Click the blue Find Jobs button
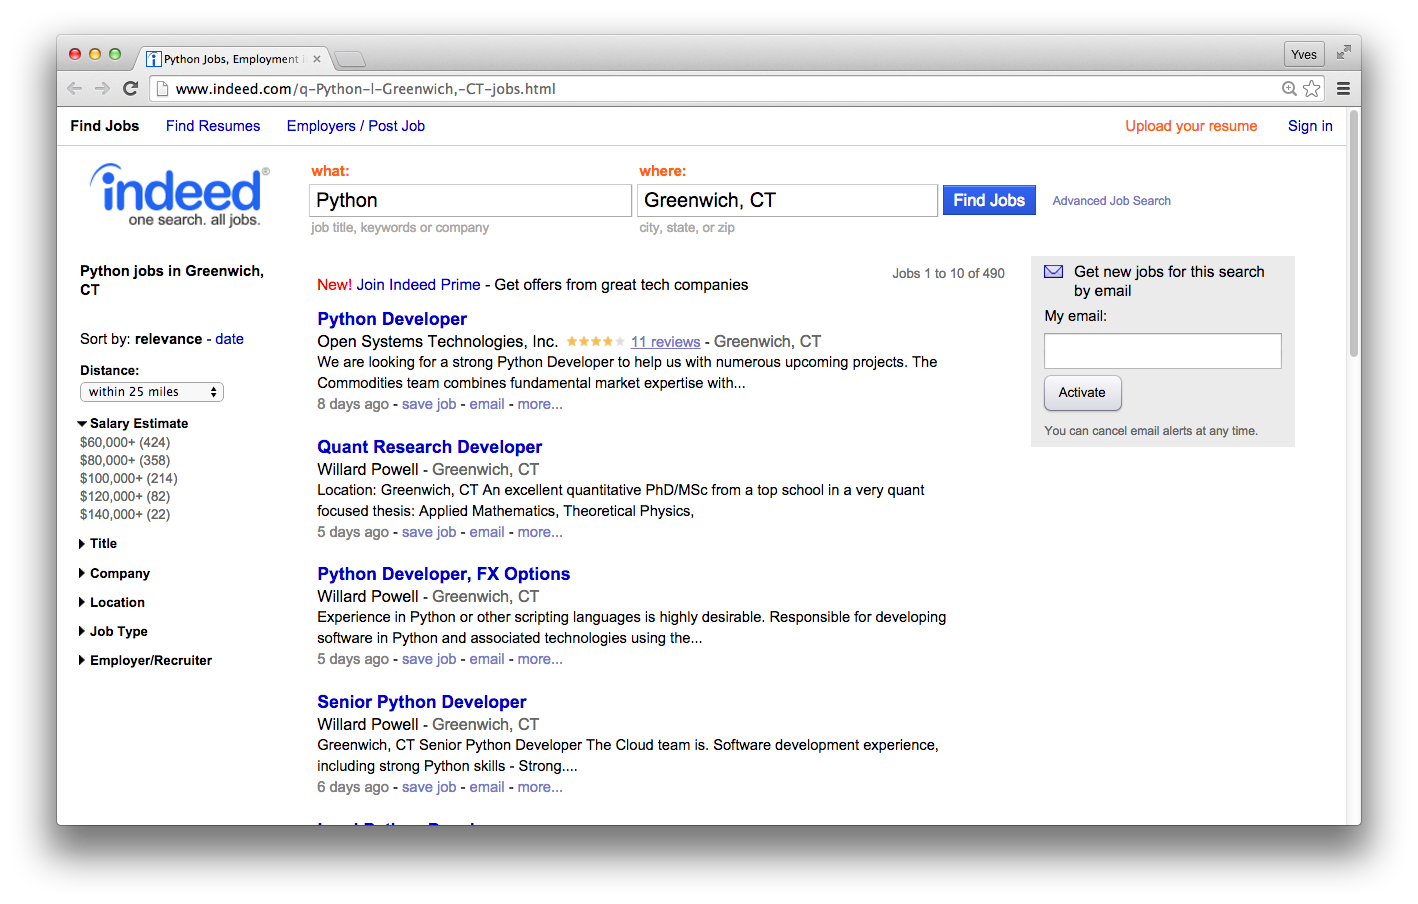Screen dimensions: 1418x904 [x=989, y=200]
